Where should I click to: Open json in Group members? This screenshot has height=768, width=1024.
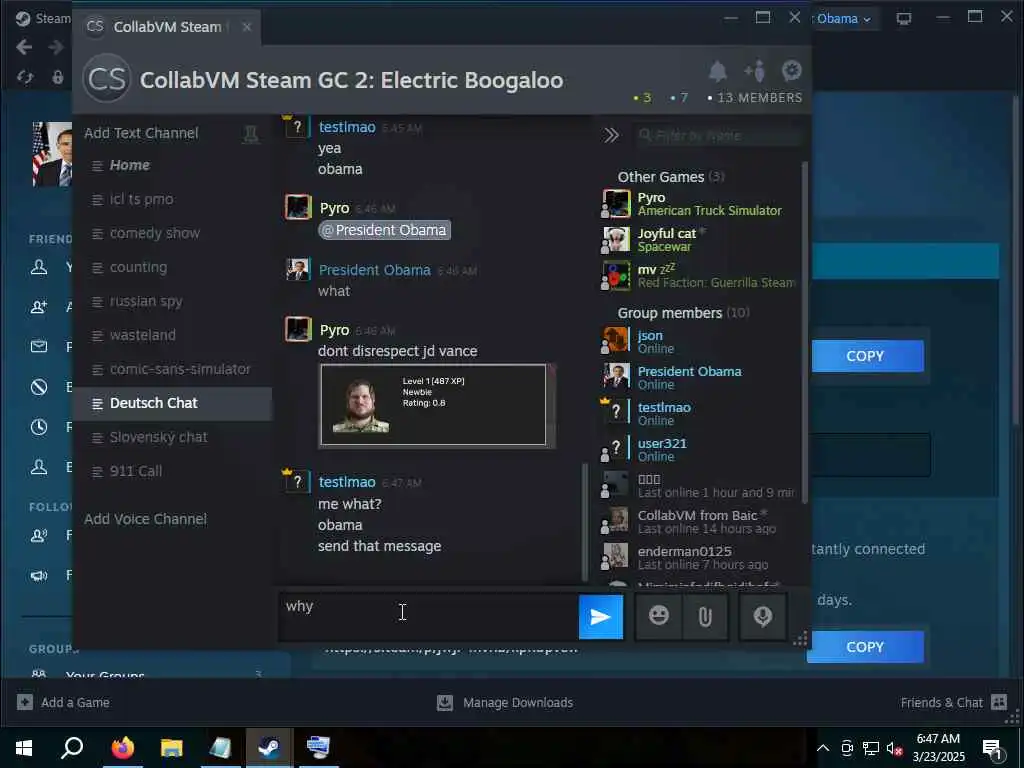coord(700,342)
